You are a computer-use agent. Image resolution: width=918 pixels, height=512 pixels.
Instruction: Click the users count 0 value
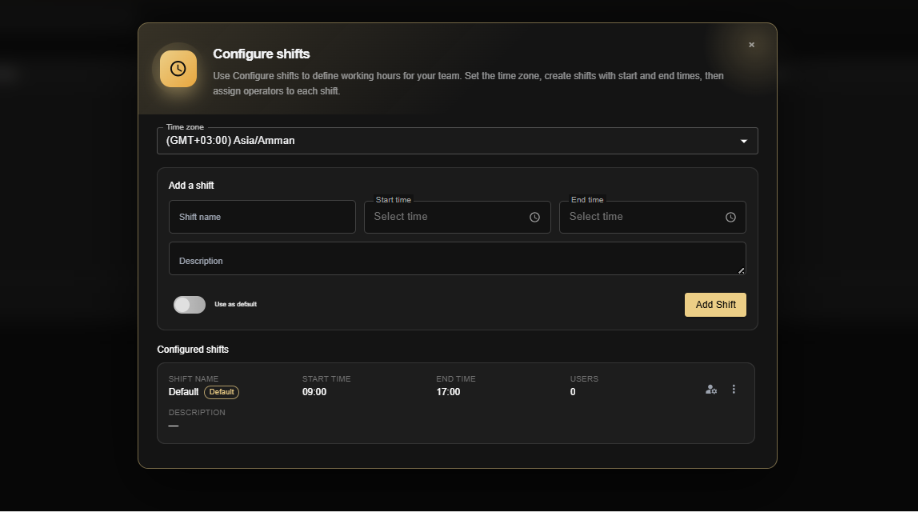(x=573, y=392)
